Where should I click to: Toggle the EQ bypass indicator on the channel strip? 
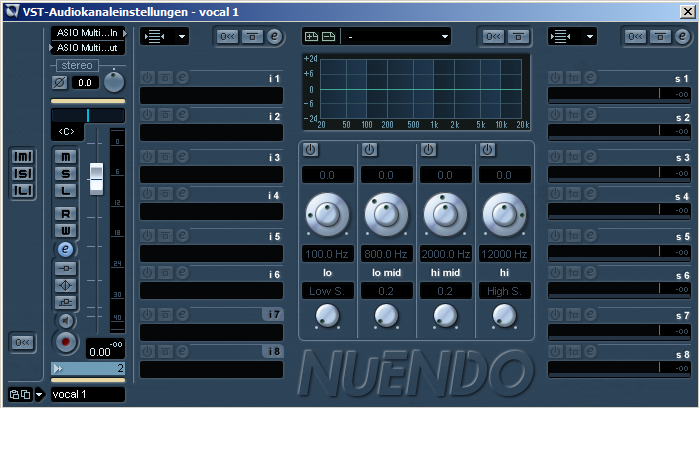66,285
